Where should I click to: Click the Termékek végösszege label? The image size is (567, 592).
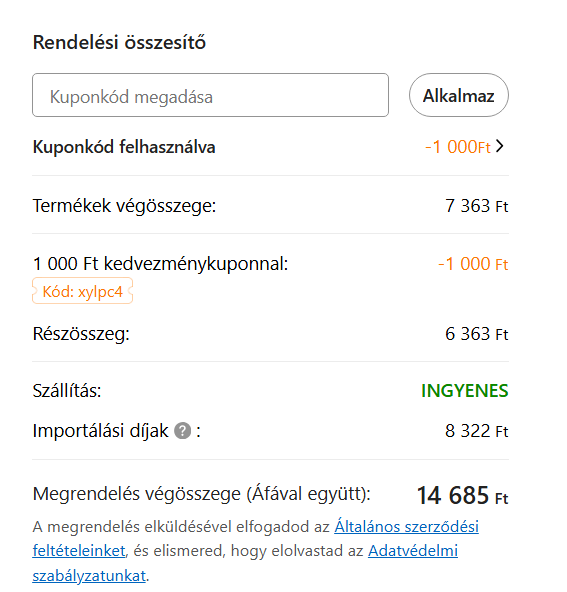click(x=124, y=206)
